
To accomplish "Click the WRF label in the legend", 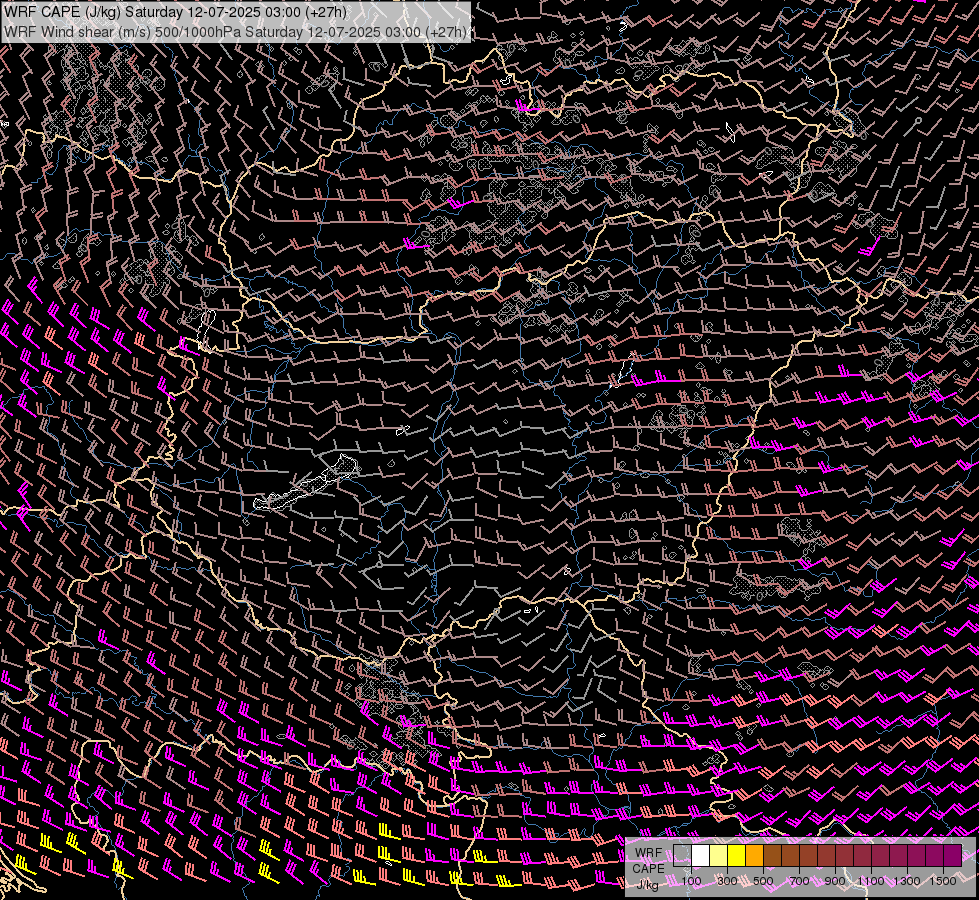I will tap(648, 853).
